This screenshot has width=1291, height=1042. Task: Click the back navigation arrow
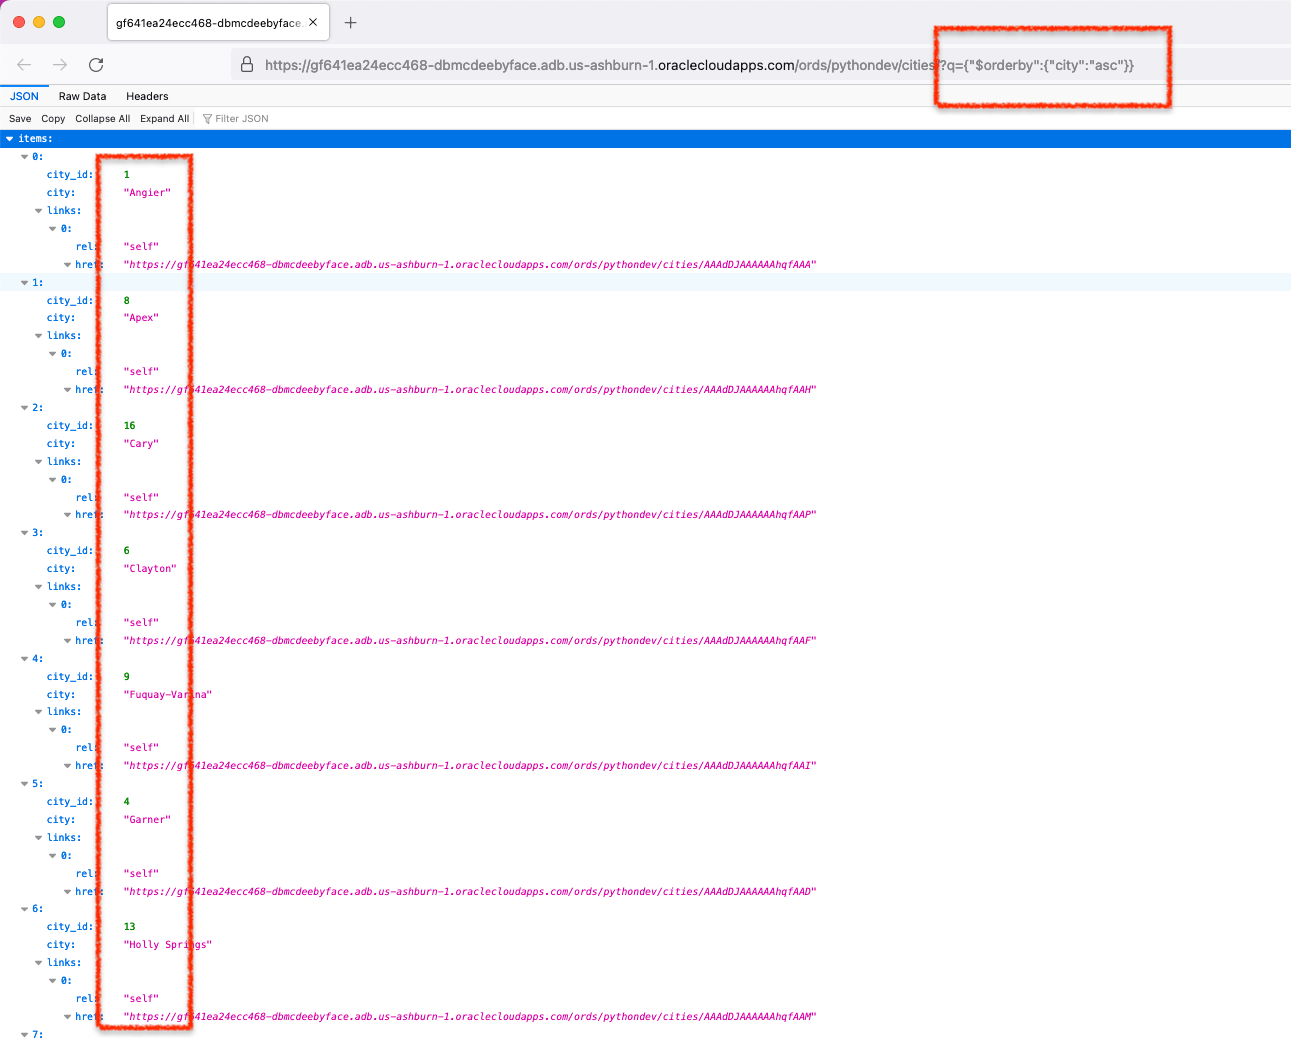point(24,64)
